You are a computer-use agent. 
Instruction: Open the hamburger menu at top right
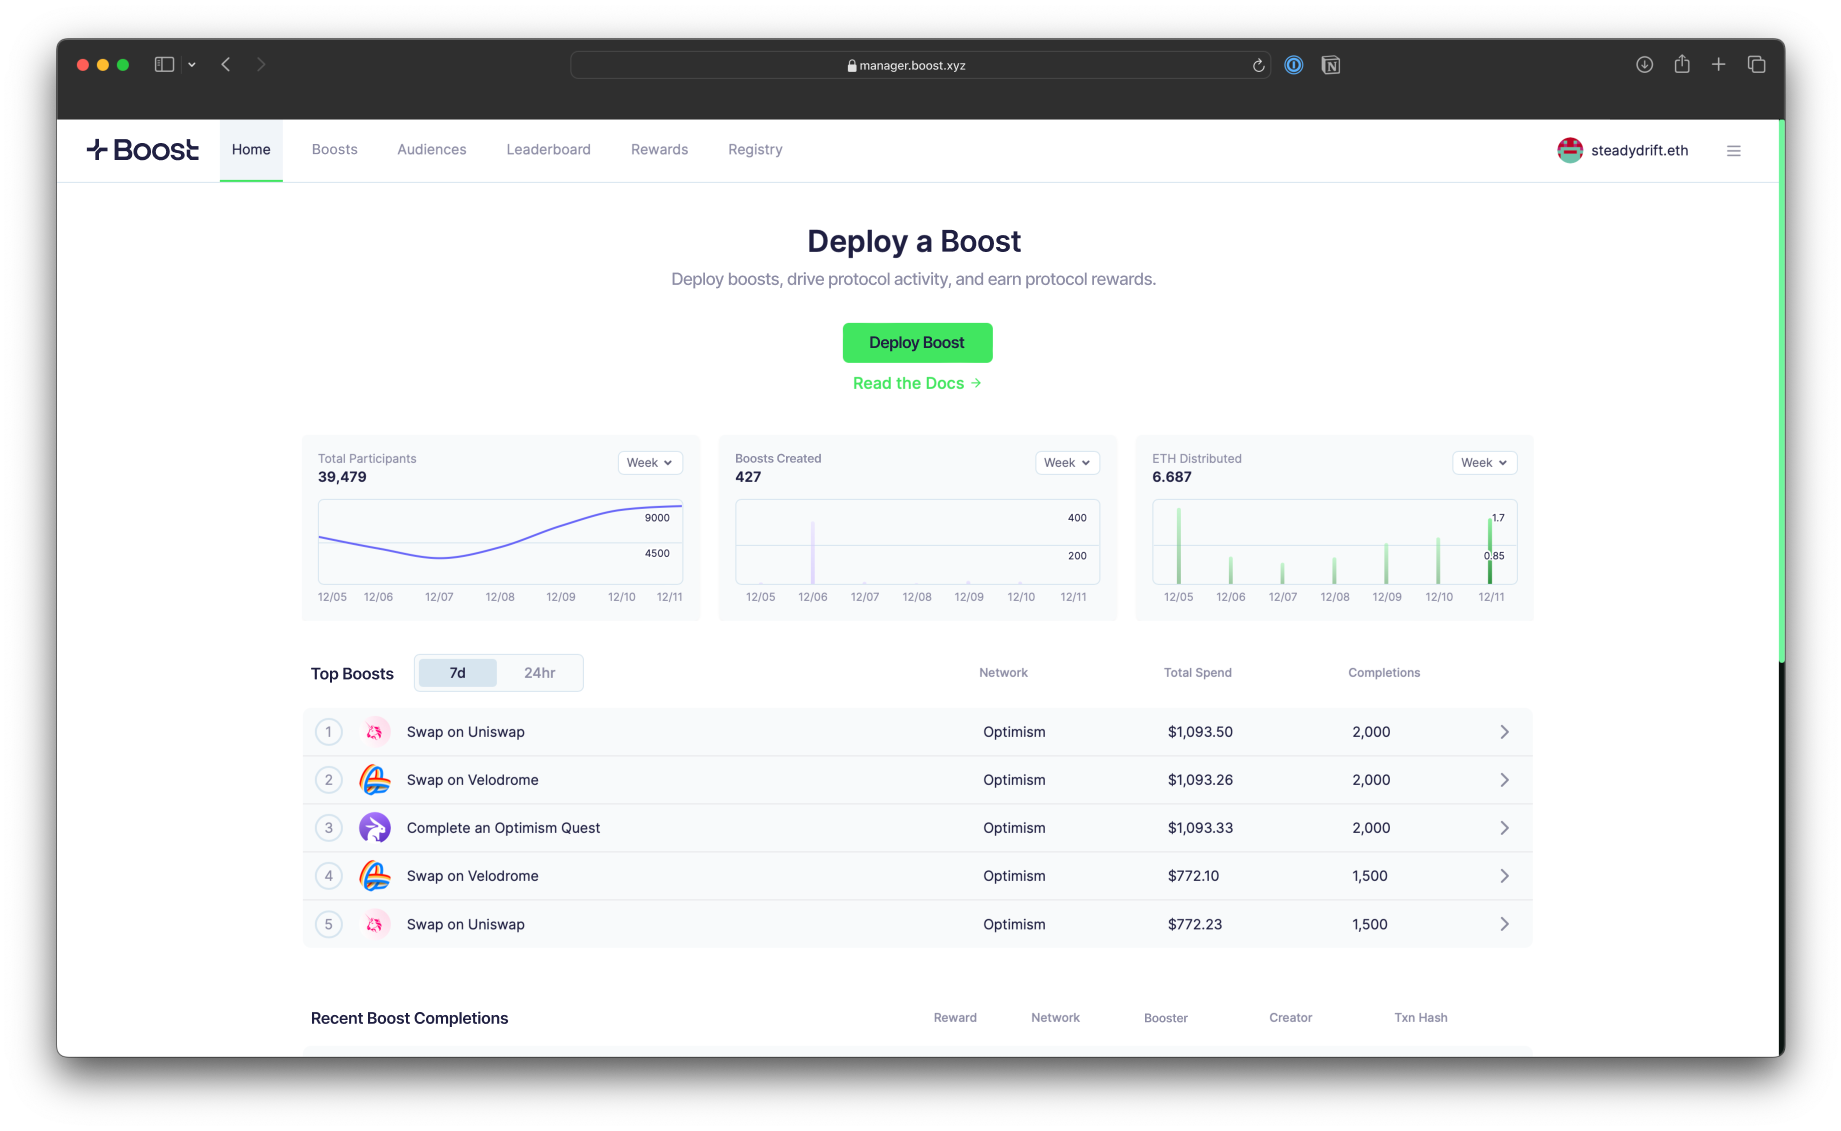(1734, 150)
